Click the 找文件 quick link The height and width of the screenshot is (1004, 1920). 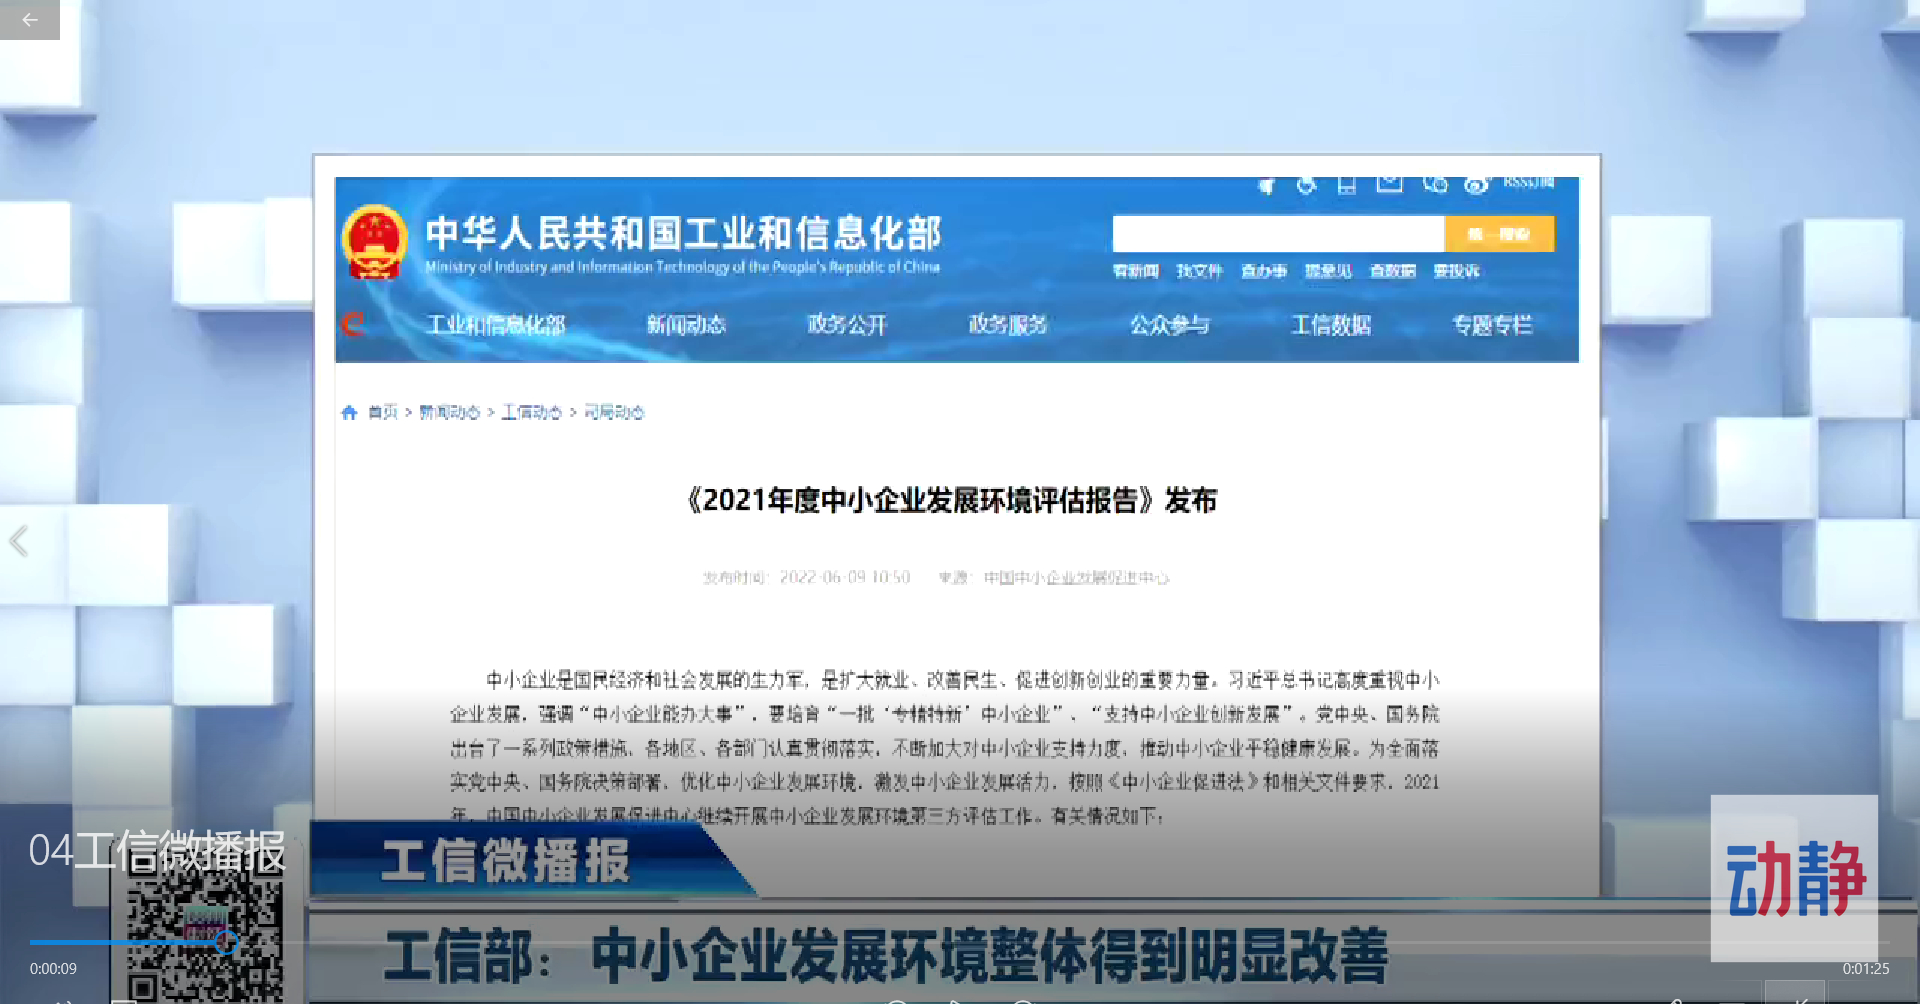[x=1199, y=271]
